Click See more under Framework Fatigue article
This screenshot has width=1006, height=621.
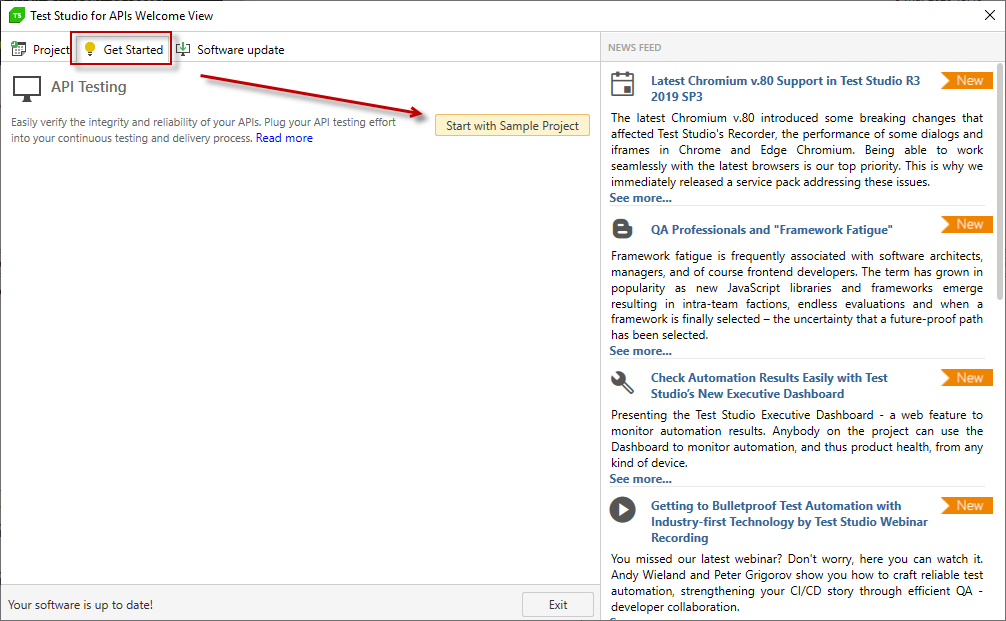coord(640,351)
